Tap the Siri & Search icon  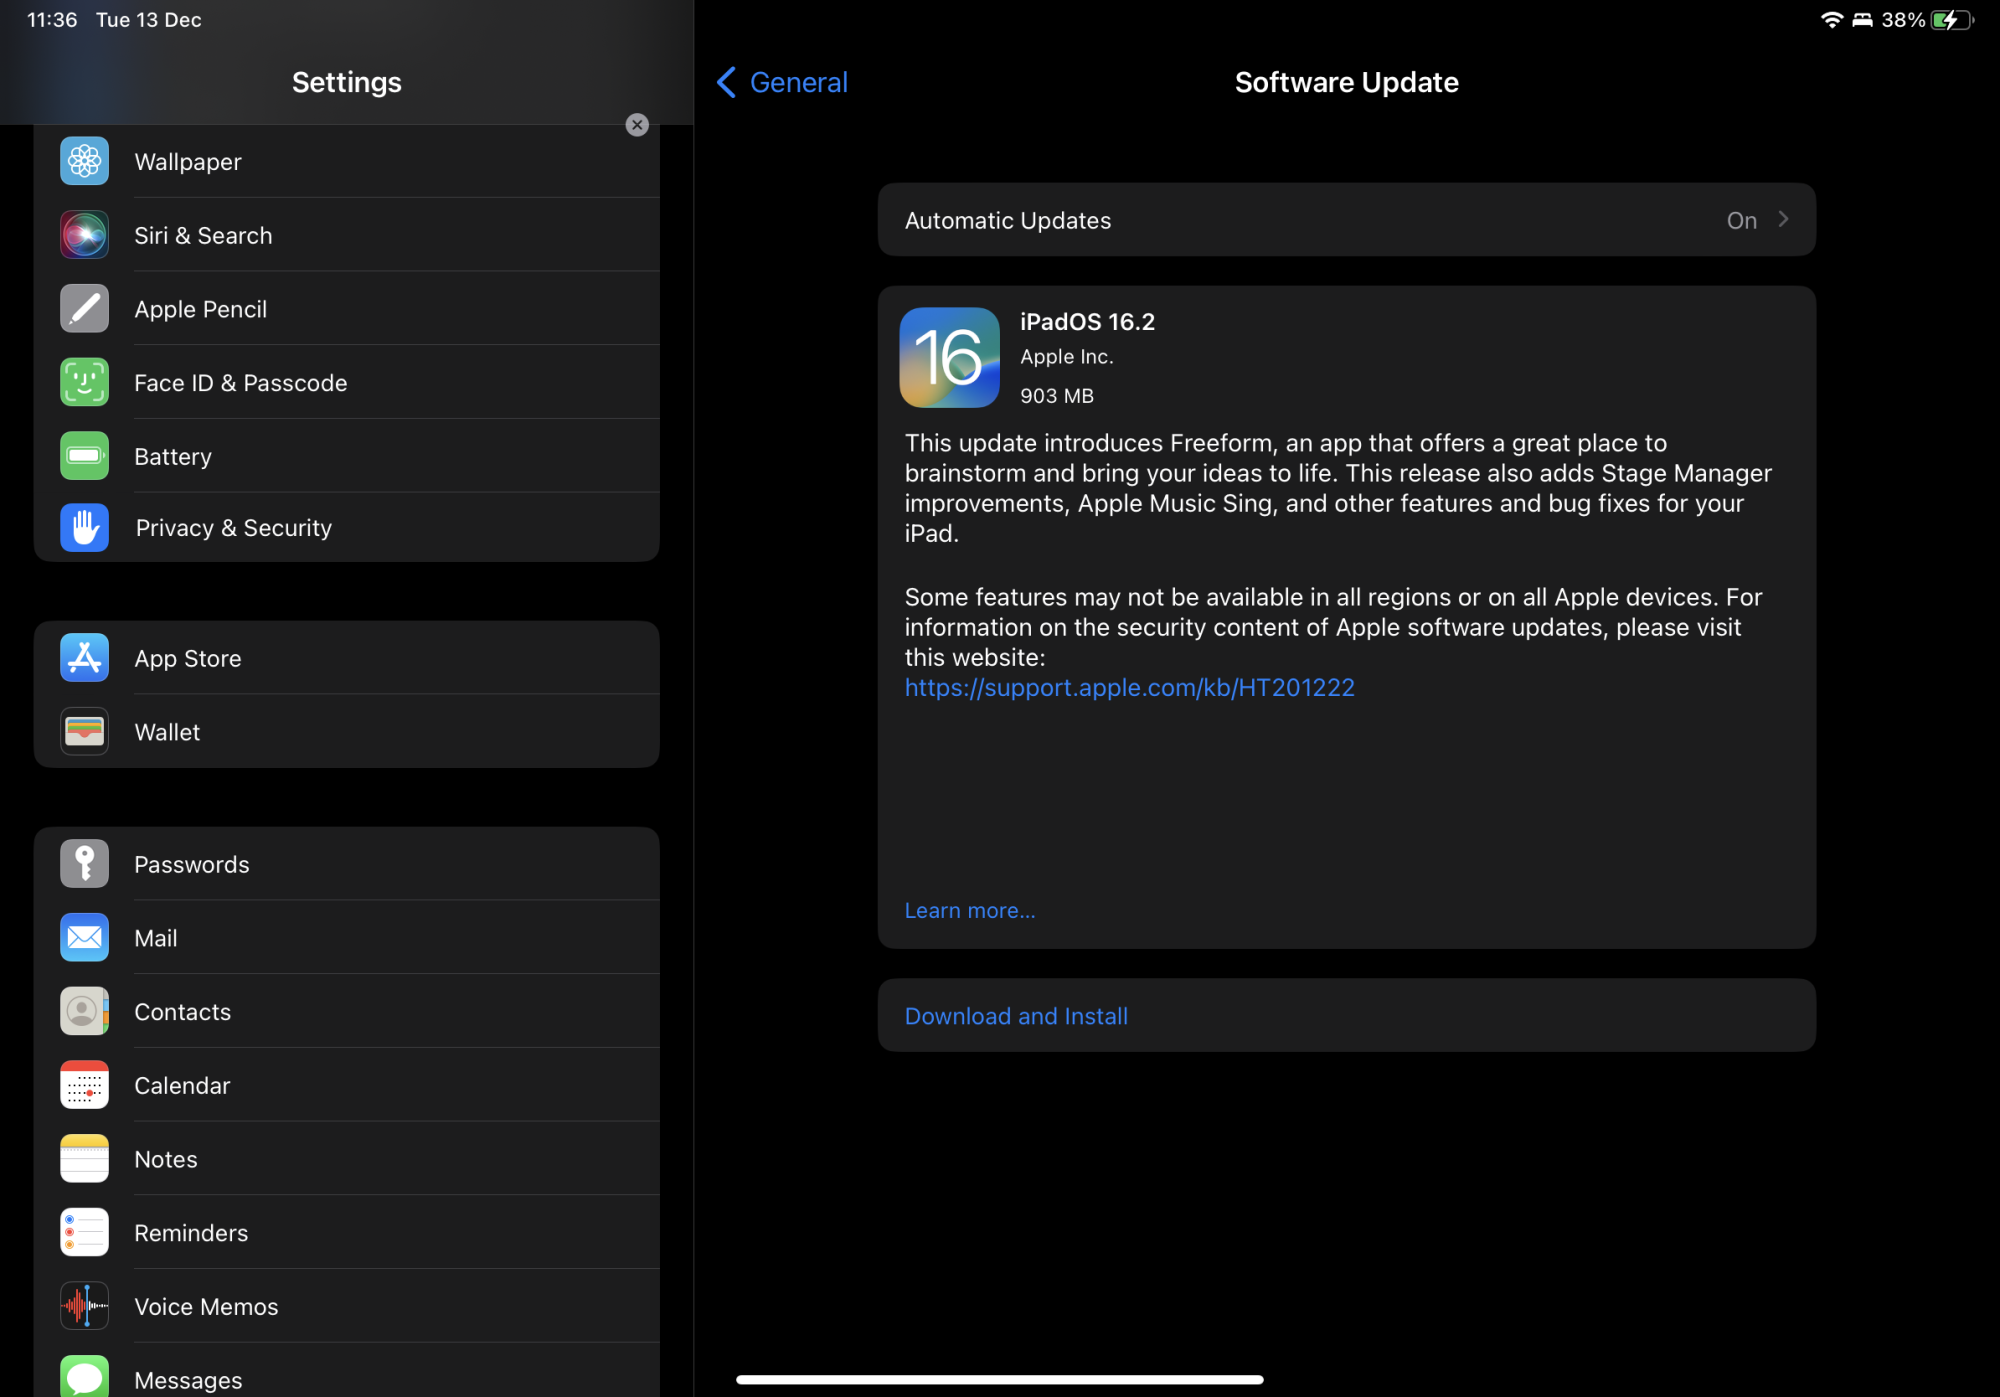(84, 235)
